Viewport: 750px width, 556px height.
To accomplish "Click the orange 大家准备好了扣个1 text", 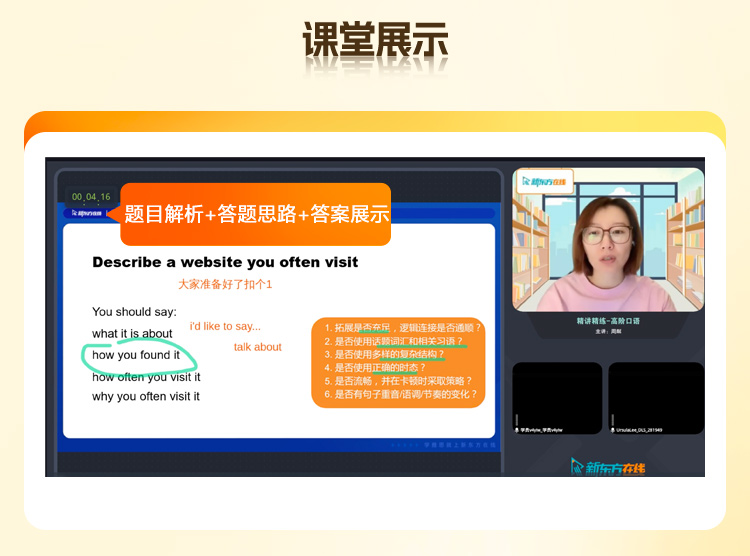I will pyautogui.click(x=225, y=285).
